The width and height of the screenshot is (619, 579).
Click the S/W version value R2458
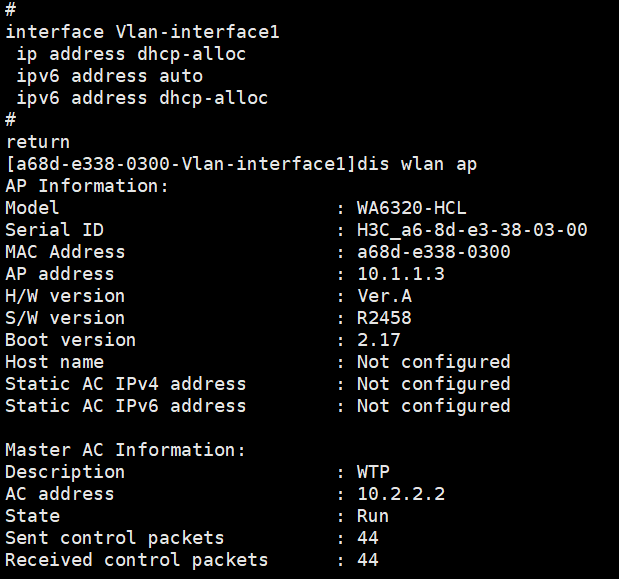click(x=384, y=318)
